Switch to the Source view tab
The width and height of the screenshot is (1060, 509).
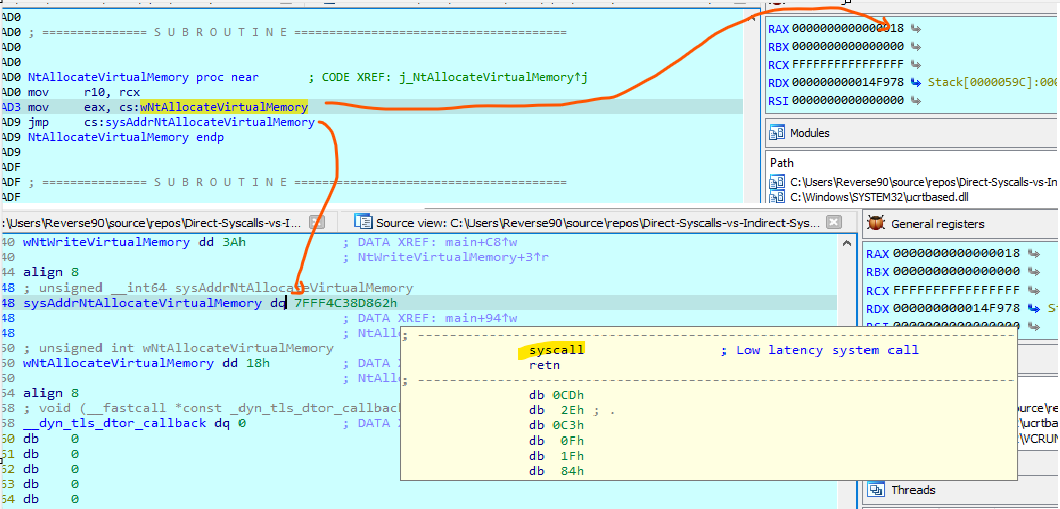[600, 222]
